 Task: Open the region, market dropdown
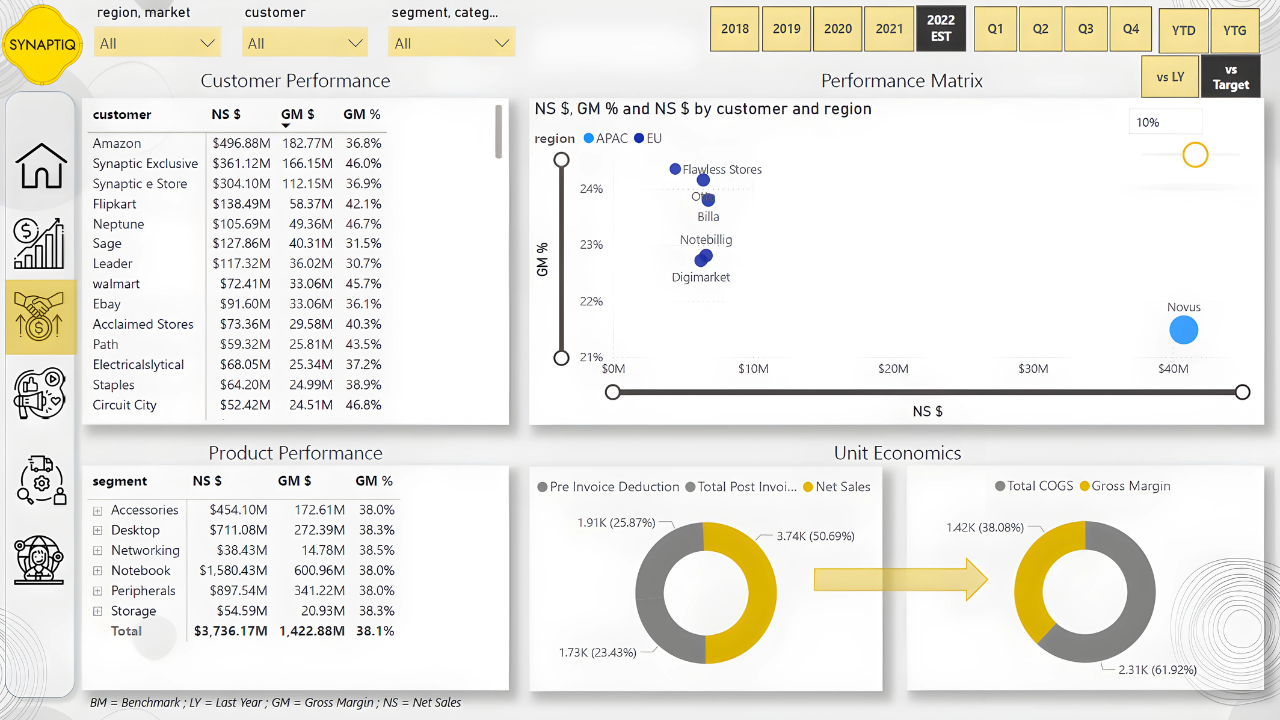click(157, 43)
